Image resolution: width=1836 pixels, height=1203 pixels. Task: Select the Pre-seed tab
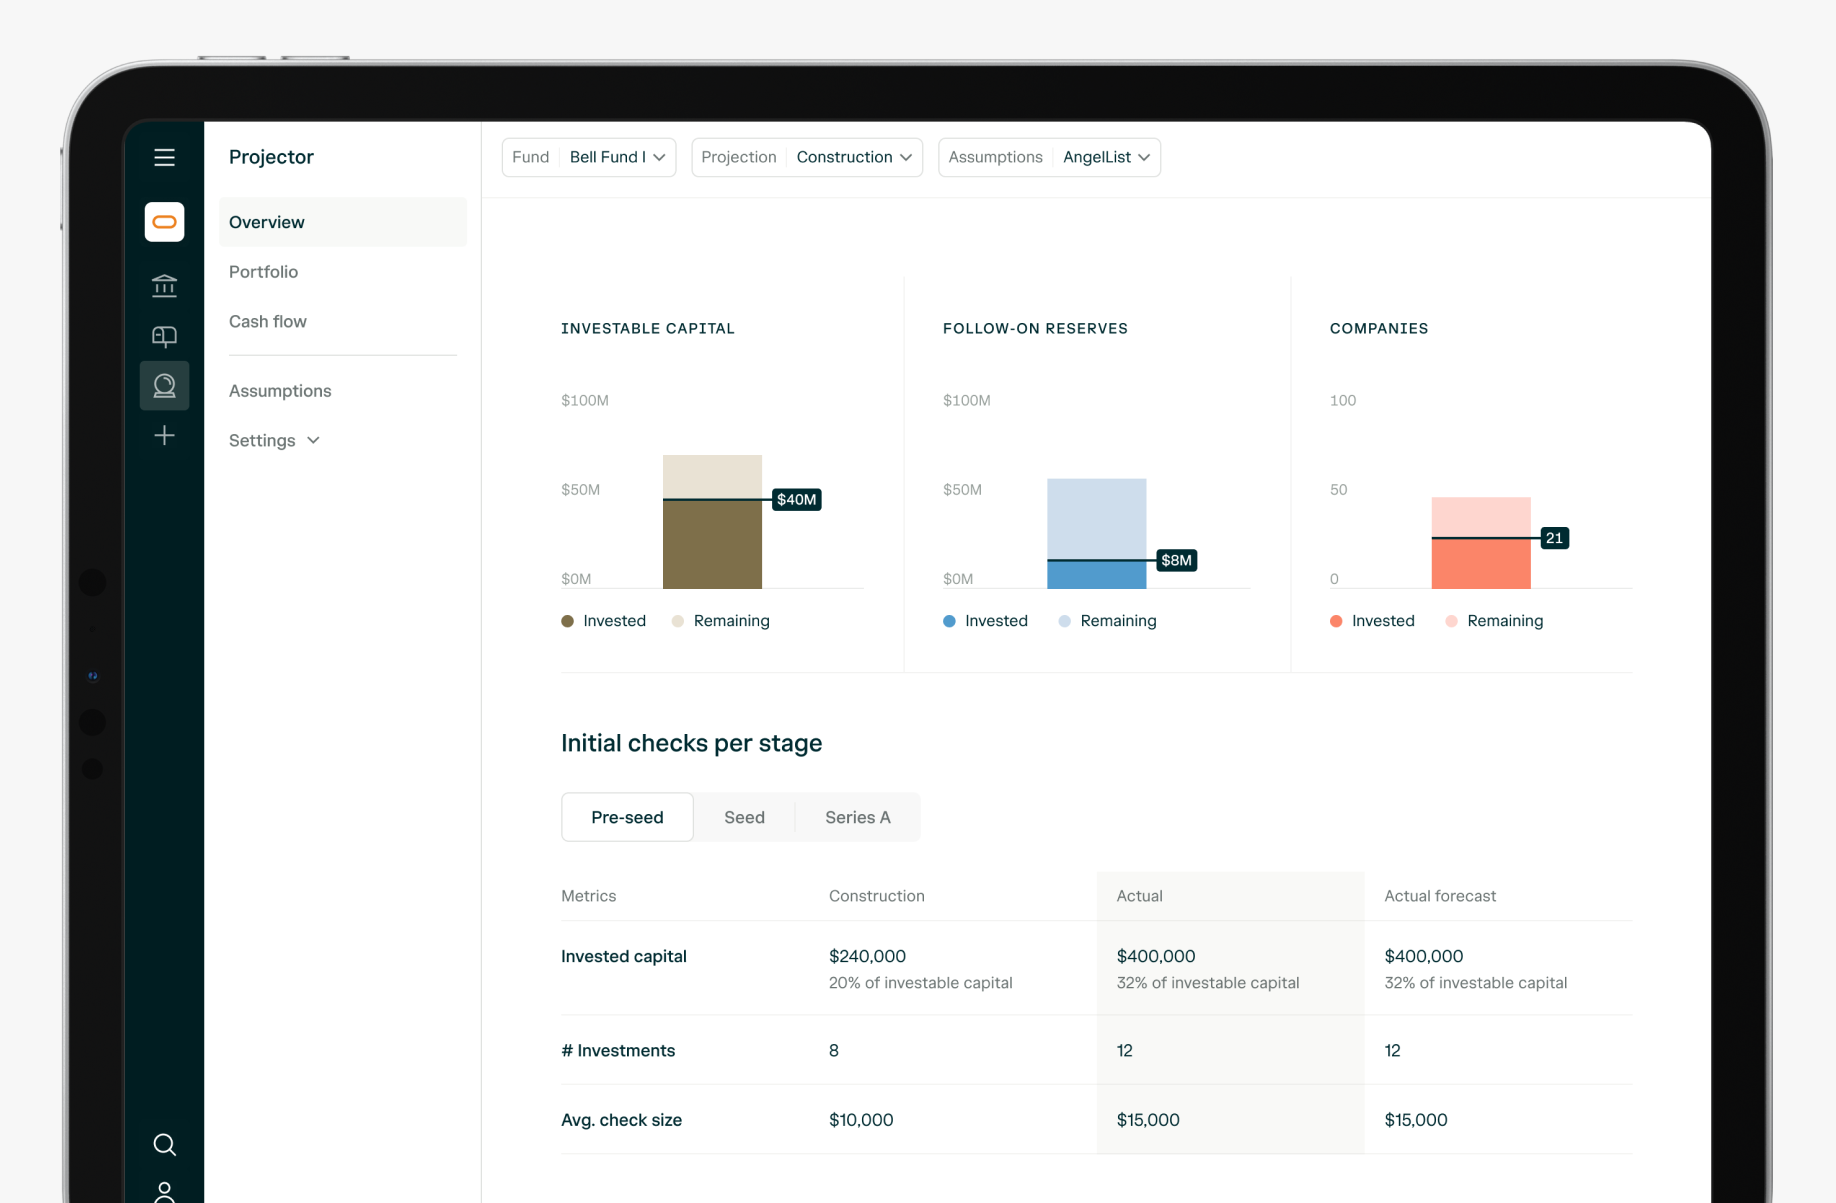click(627, 817)
